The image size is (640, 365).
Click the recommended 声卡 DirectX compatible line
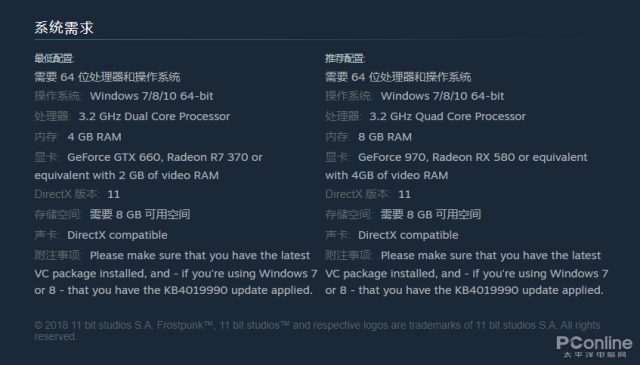click(x=392, y=235)
